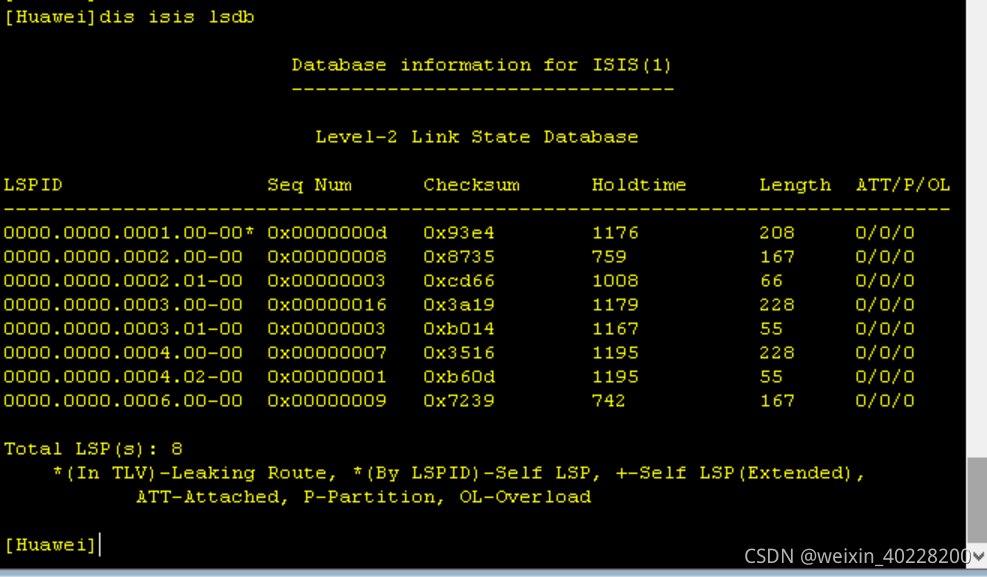Click checksum value 0x93e4

(x=459, y=233)
